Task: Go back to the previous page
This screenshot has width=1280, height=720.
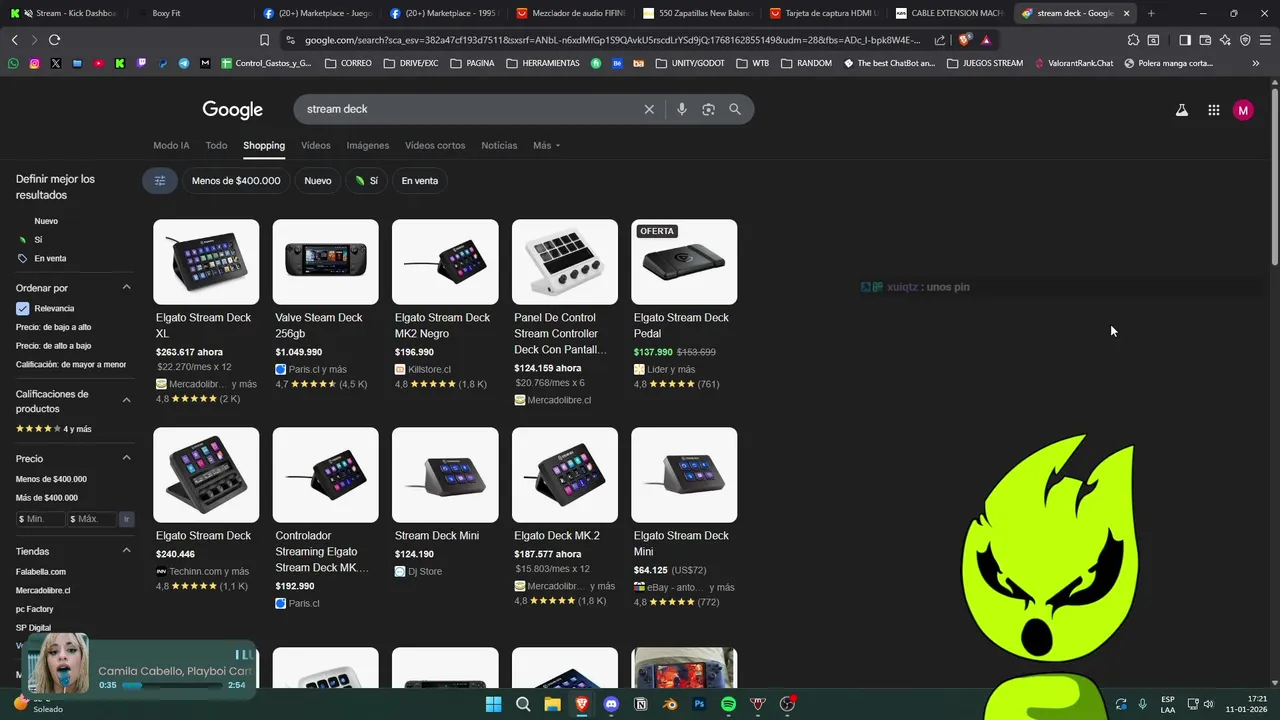Action: [x=14, y=40]
